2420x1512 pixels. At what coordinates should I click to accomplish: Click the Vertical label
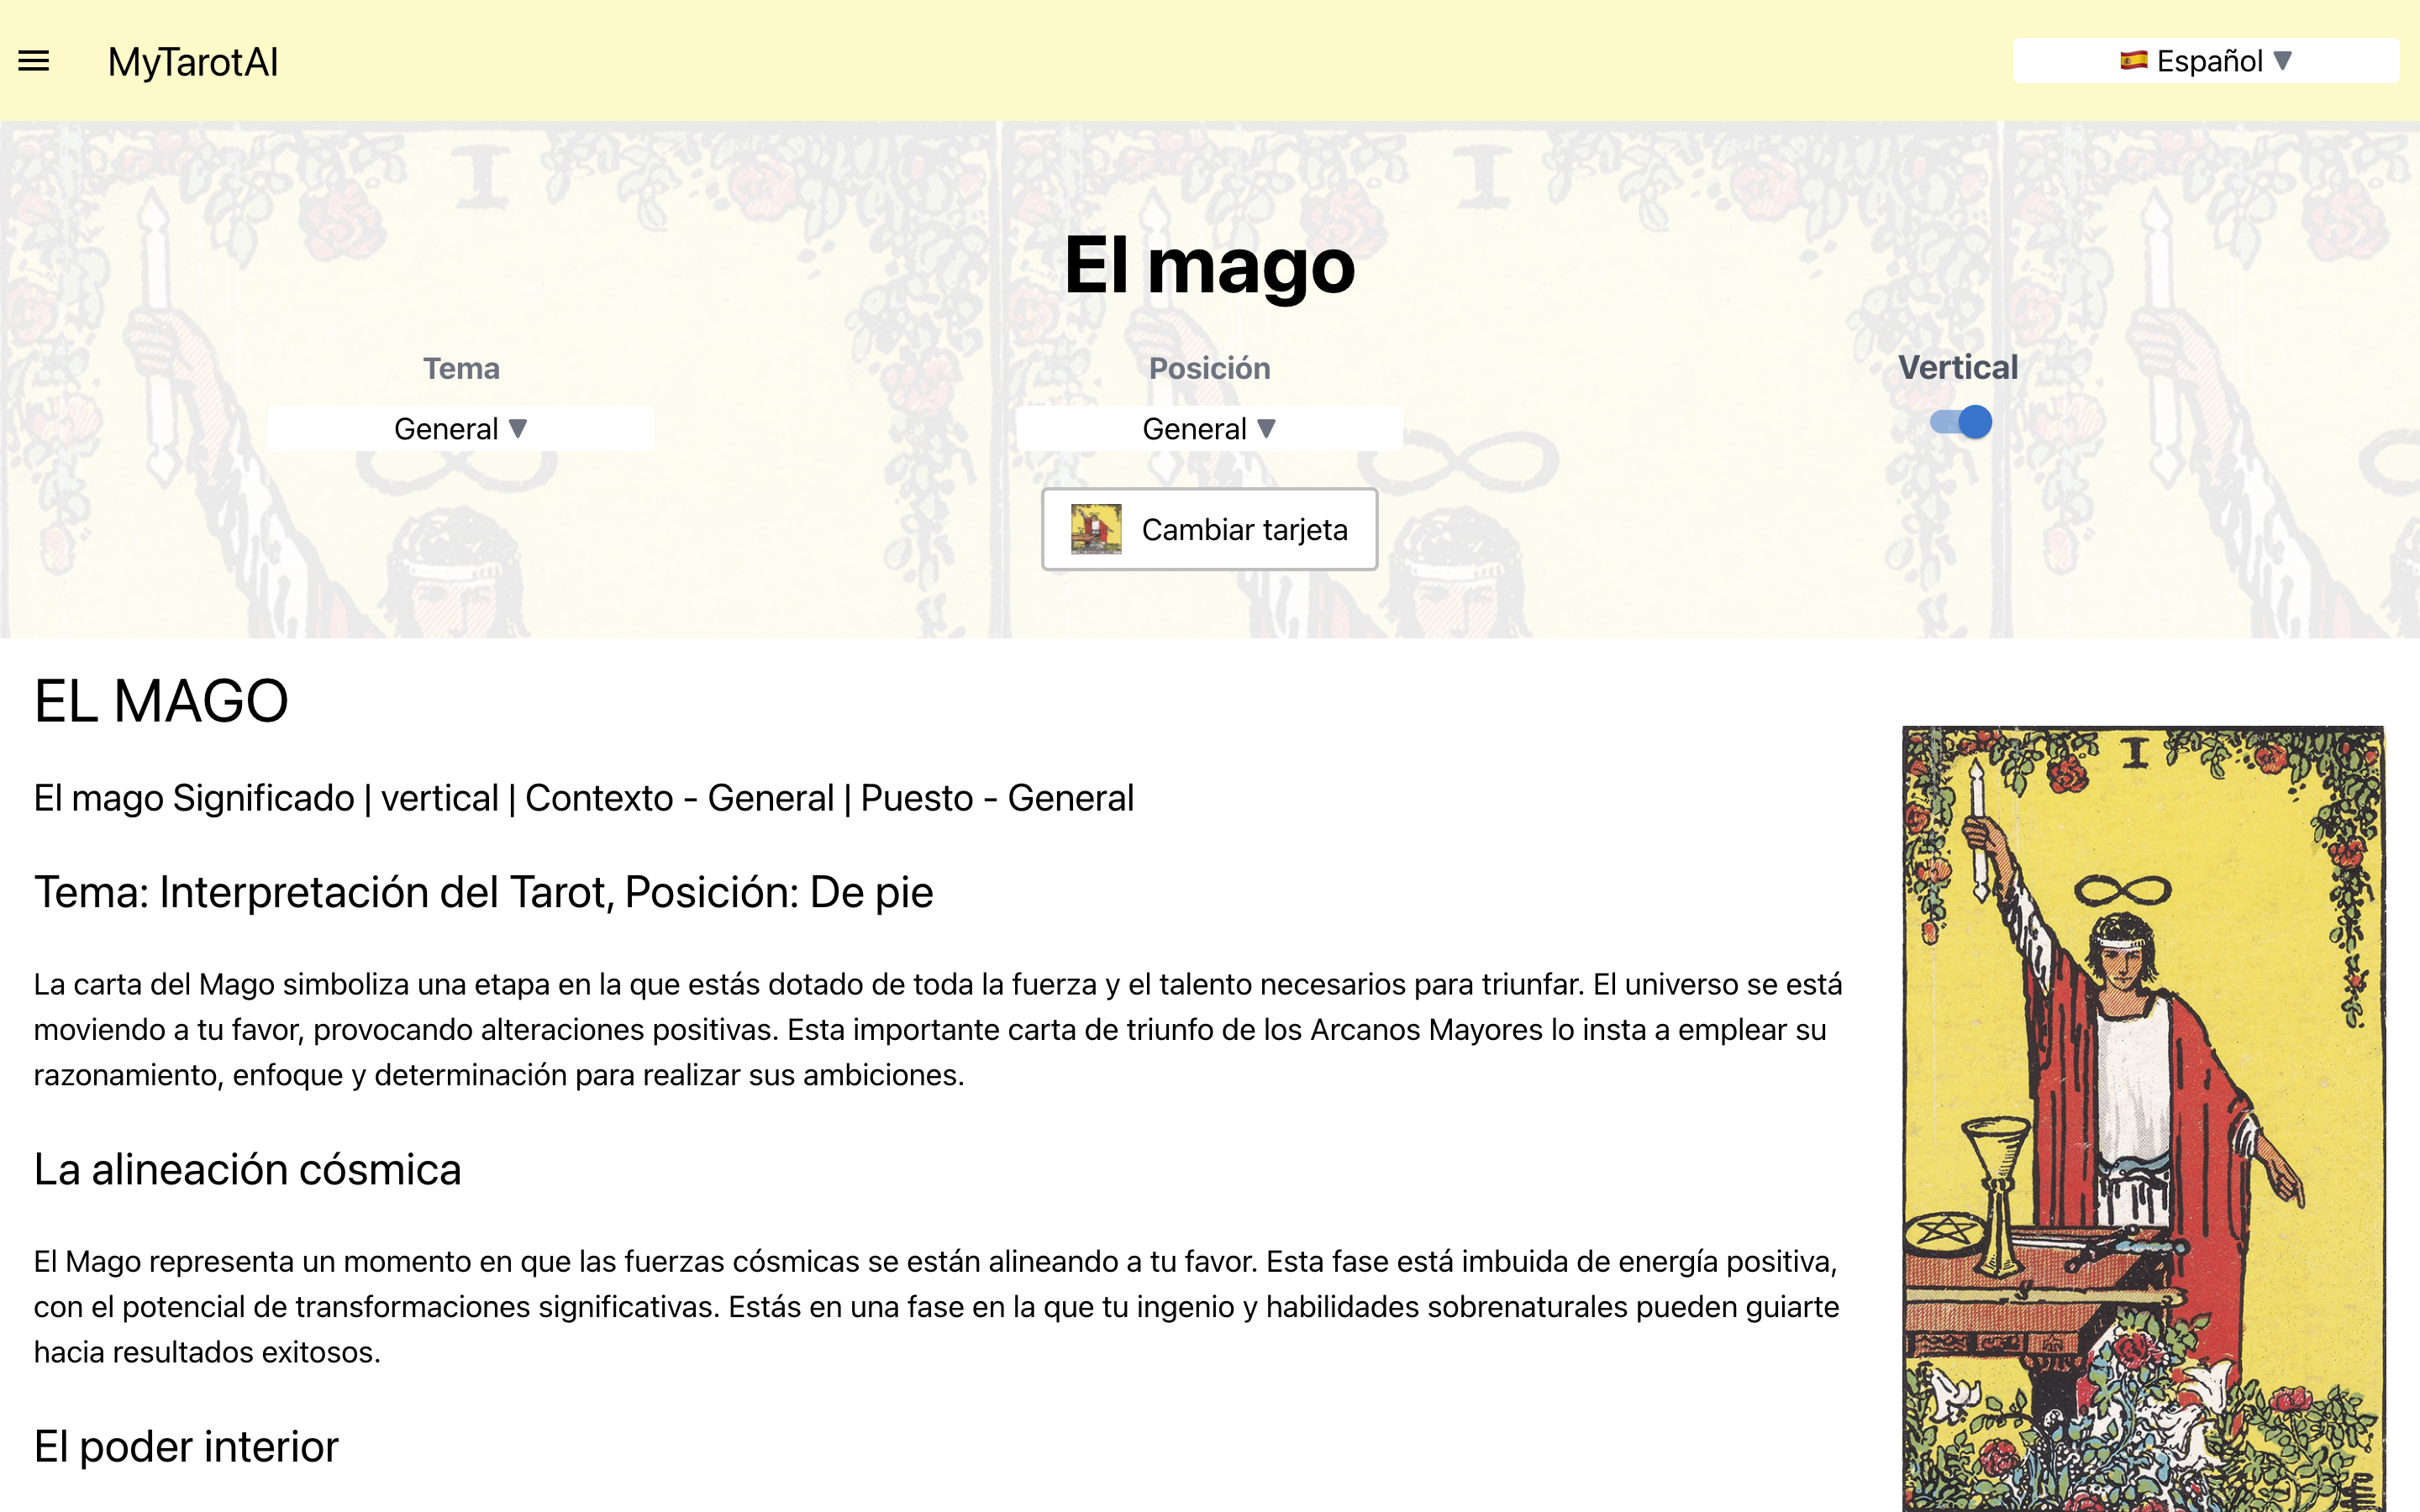tap(1958, 367)
